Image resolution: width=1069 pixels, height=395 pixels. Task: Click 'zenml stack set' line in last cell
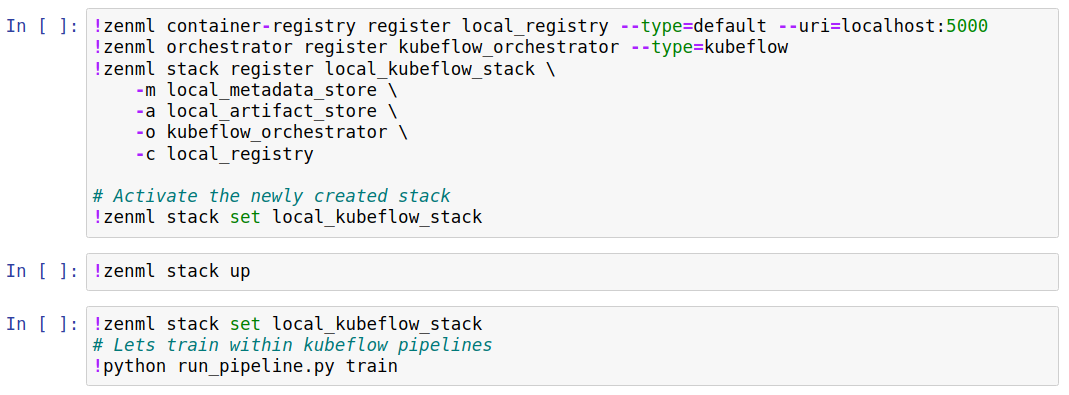[287, 324]
